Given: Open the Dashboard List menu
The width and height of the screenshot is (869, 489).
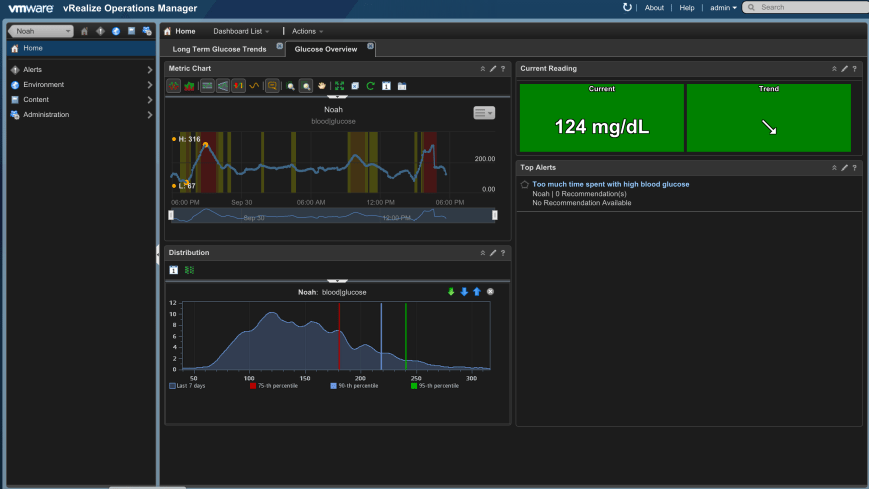Looking at the screenshot, I should [x=241, y=31].
